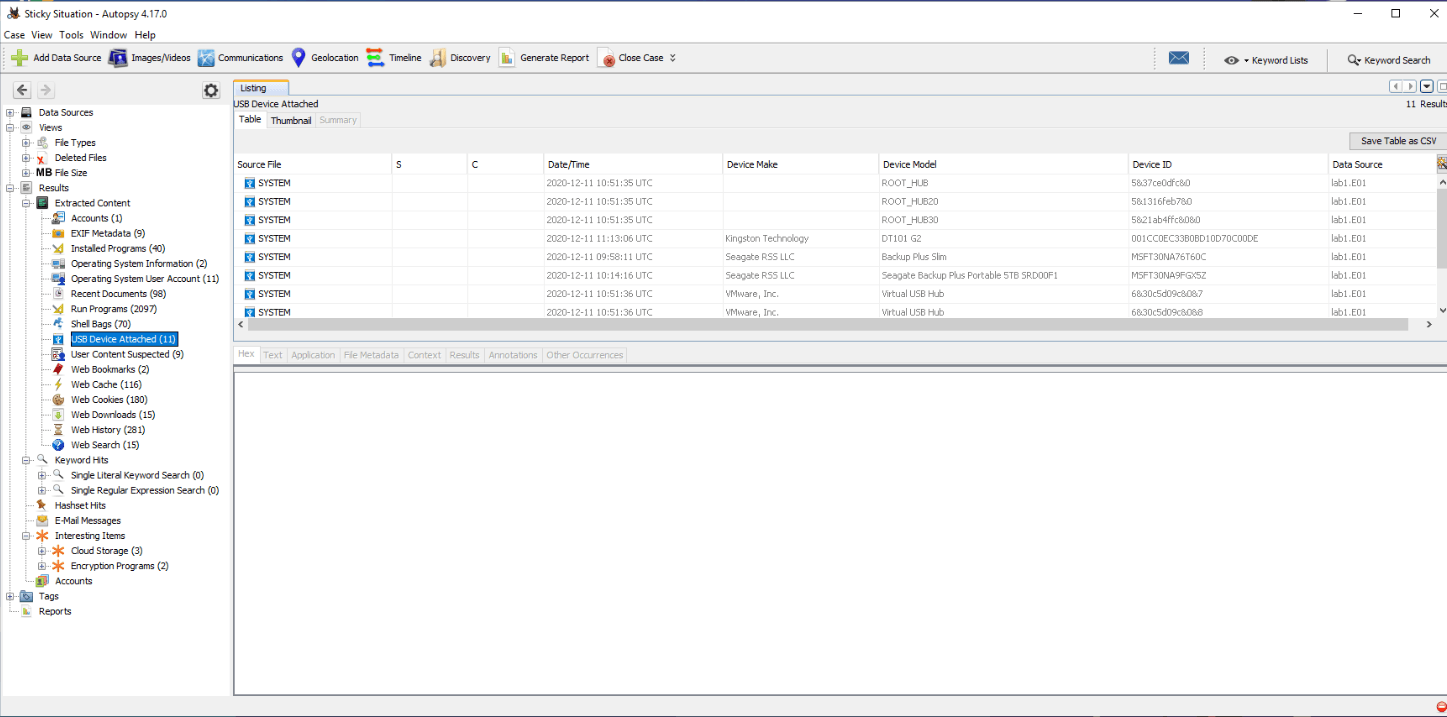Select Web History (281) node

click(109, 430)
